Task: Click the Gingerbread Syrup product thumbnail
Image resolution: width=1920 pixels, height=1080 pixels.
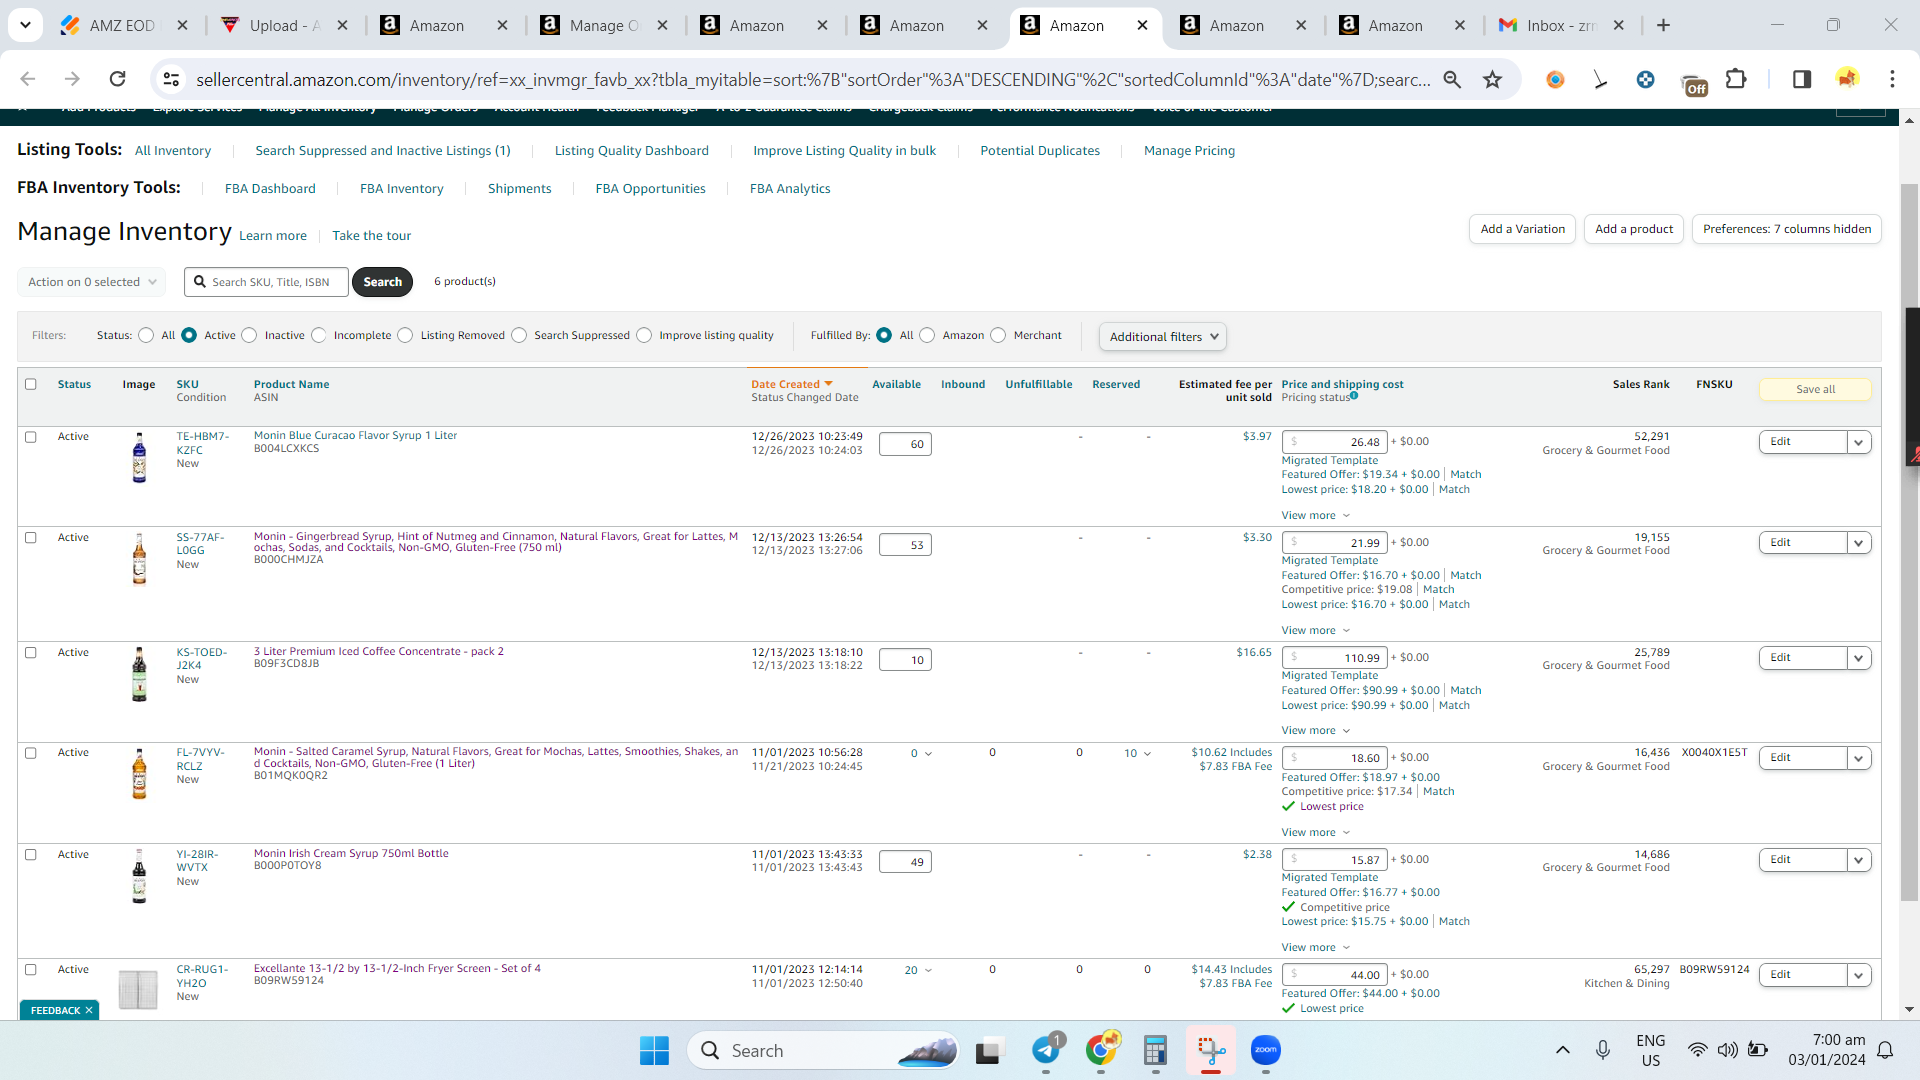Action: [139, 559]
